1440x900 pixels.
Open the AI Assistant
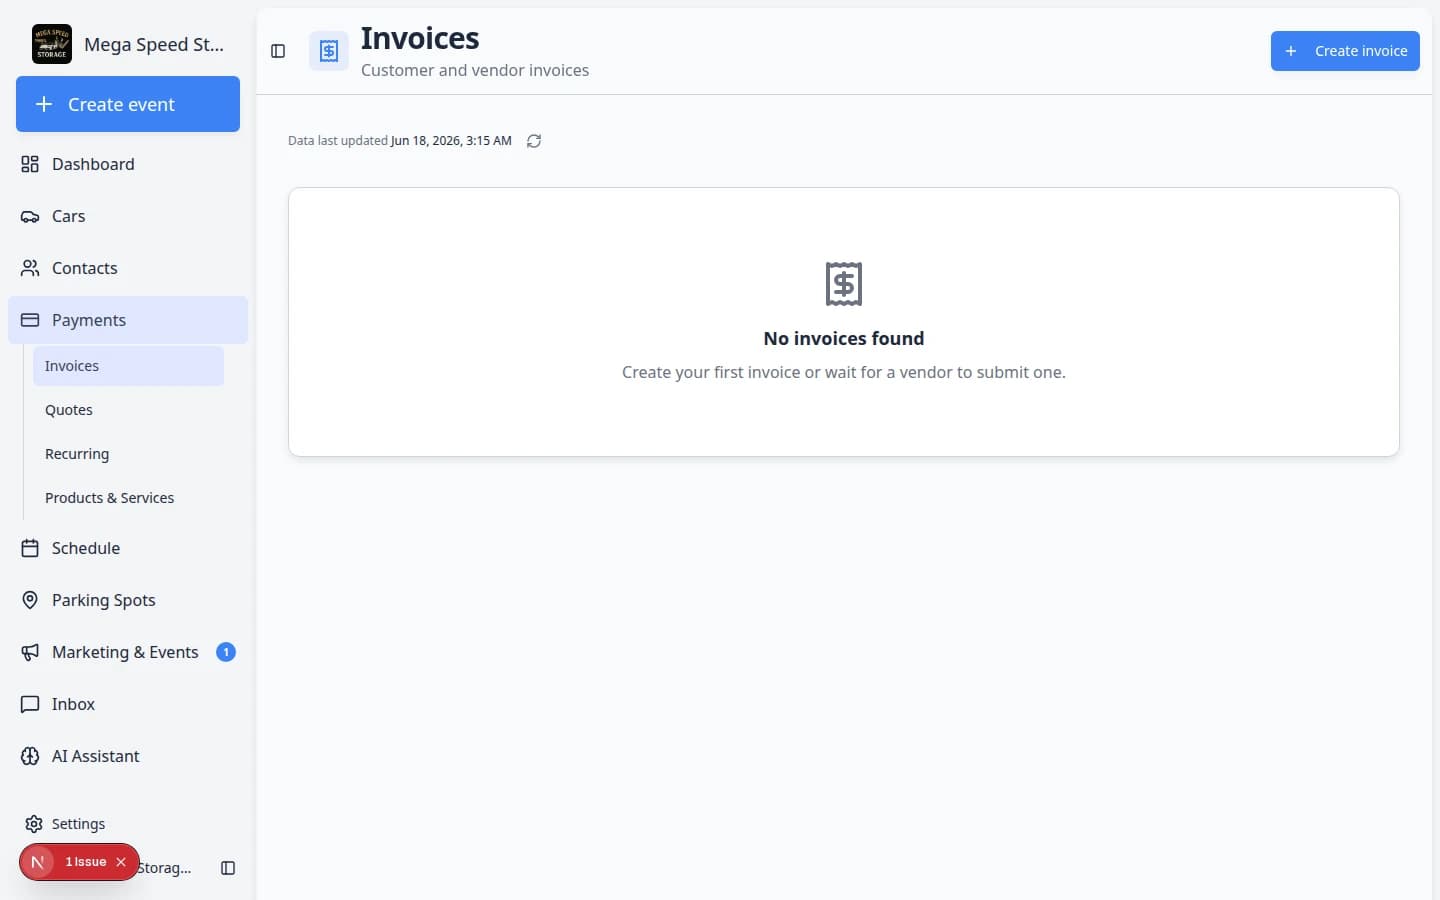tap(128, 756)
